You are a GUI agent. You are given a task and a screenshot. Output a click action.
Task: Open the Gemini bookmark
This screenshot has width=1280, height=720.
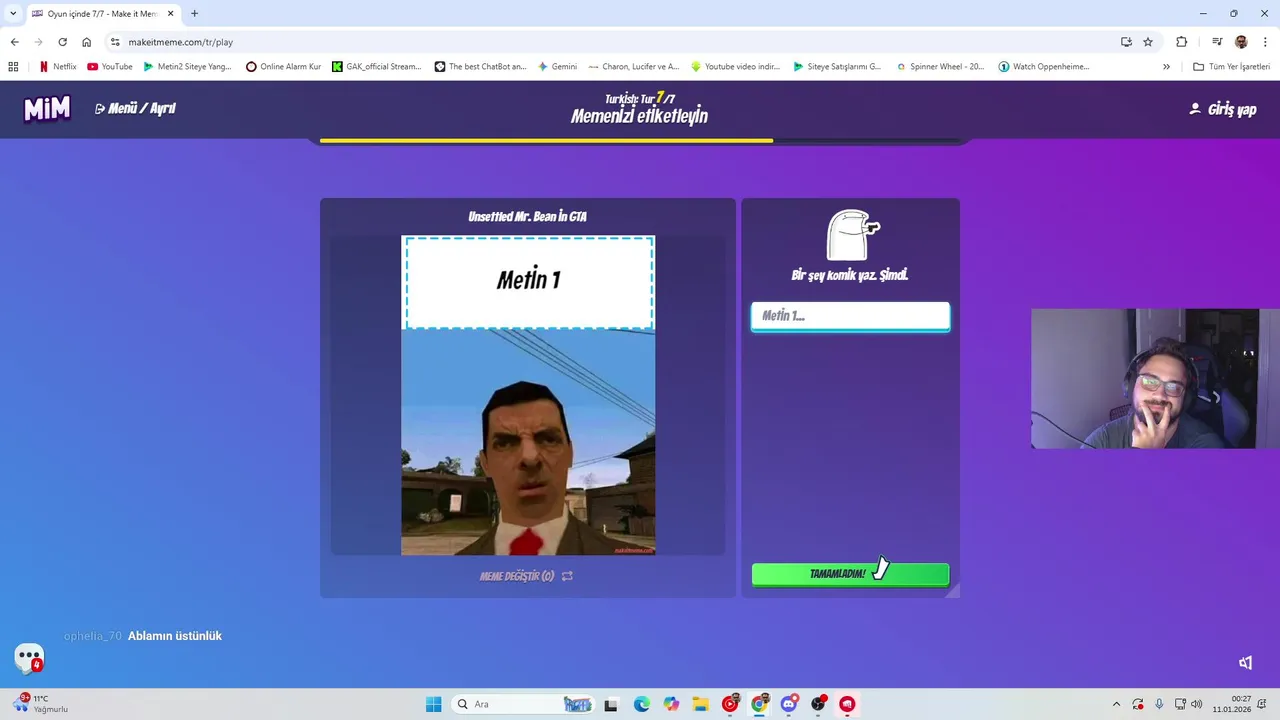557,67
